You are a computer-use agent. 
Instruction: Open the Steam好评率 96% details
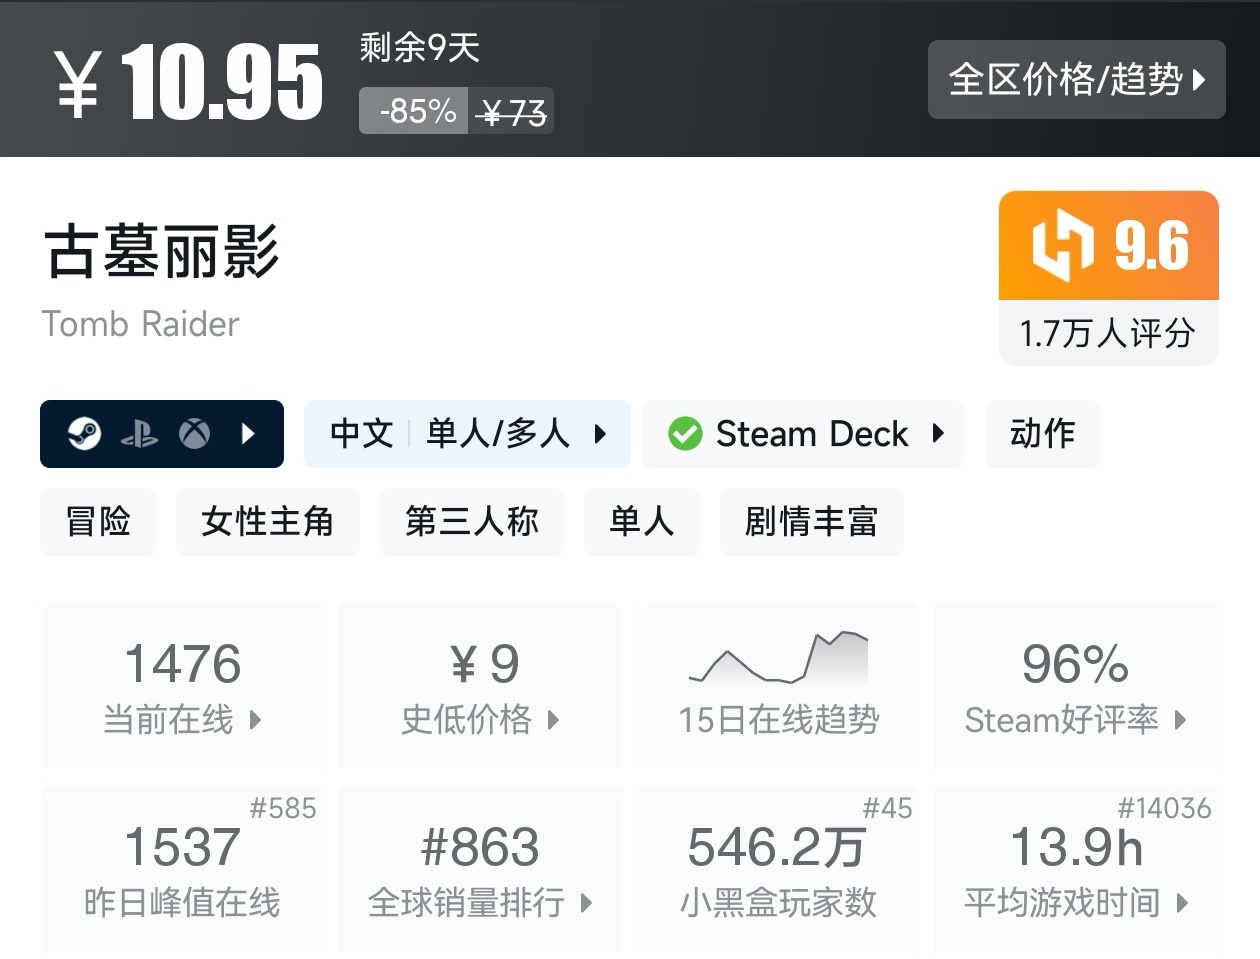coord(1076,687)
